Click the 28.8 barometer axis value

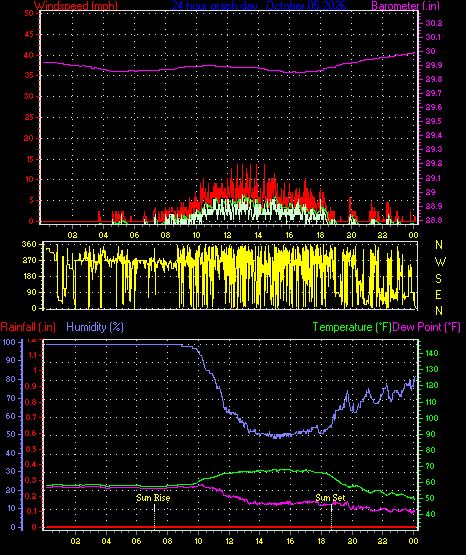click(x=434, y=220)
